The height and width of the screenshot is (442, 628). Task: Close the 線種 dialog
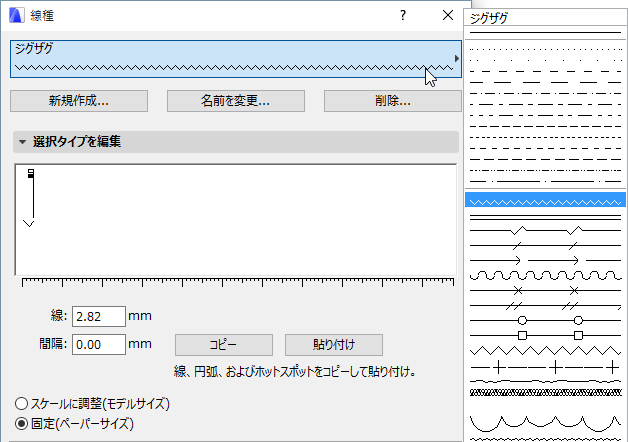pyautogui.click(x=448, y=16)
